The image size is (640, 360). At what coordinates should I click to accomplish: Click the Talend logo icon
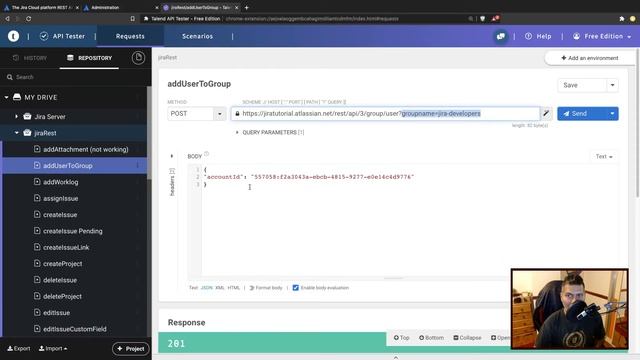[x=13, y=36]
